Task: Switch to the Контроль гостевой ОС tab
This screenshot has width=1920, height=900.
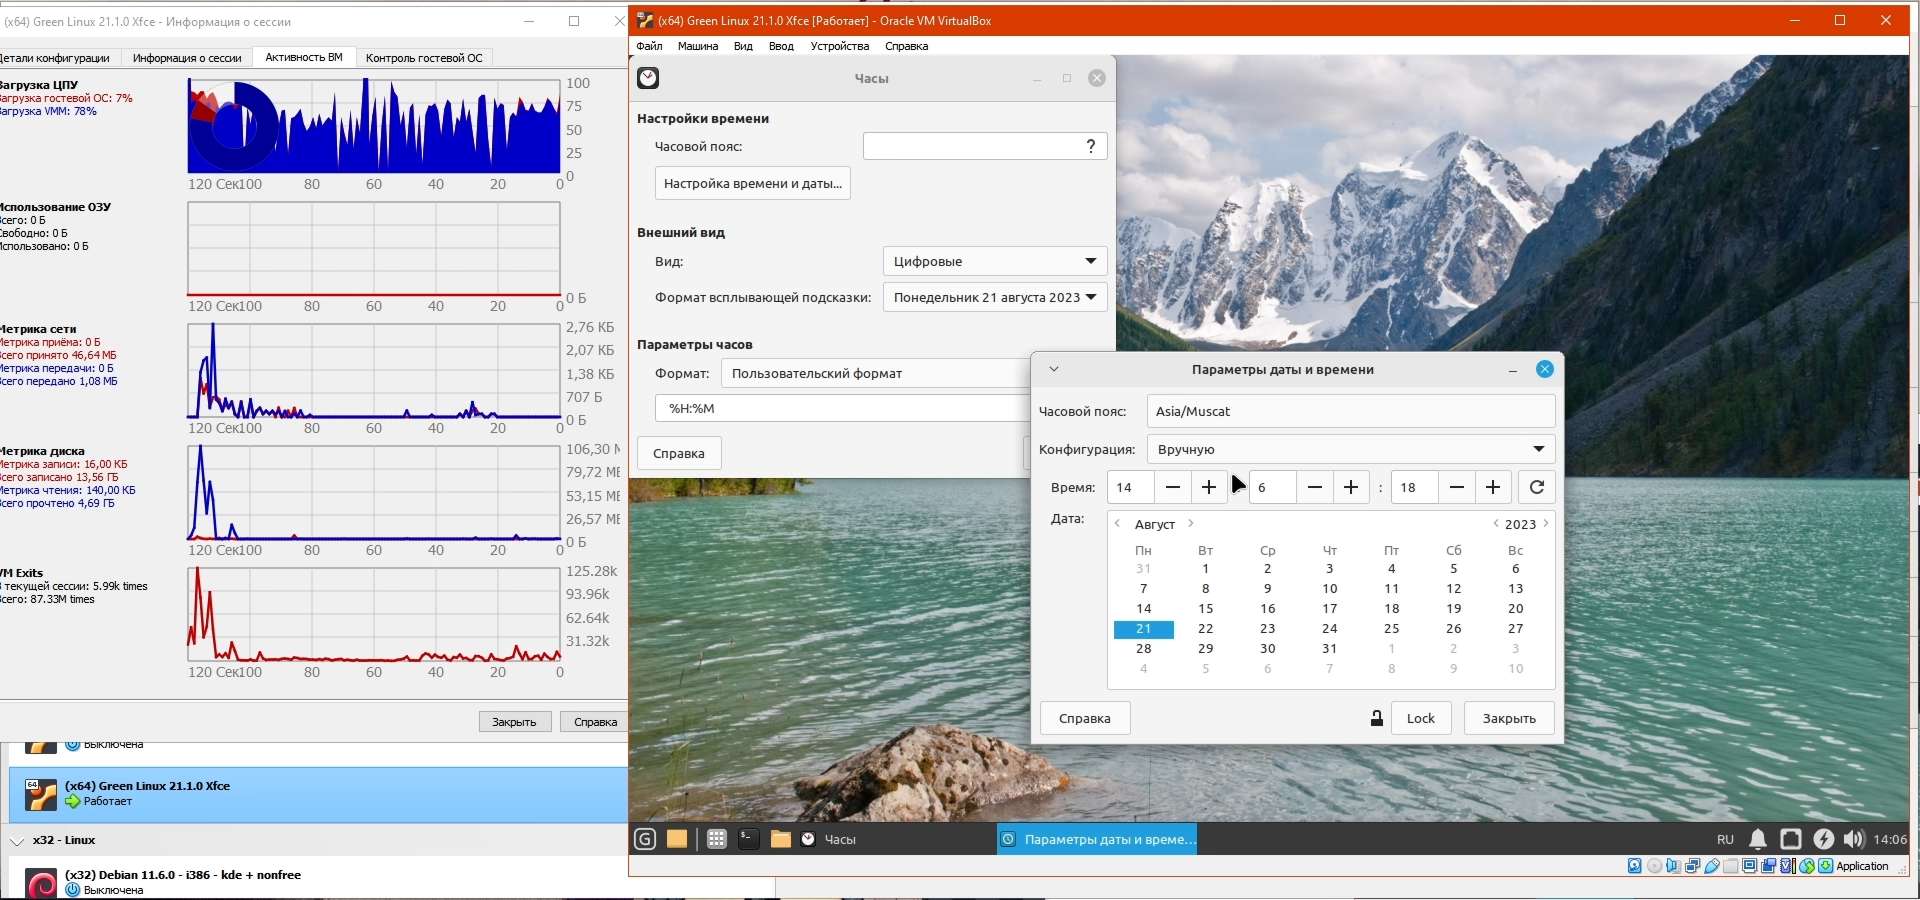Action: click(424, 58)
